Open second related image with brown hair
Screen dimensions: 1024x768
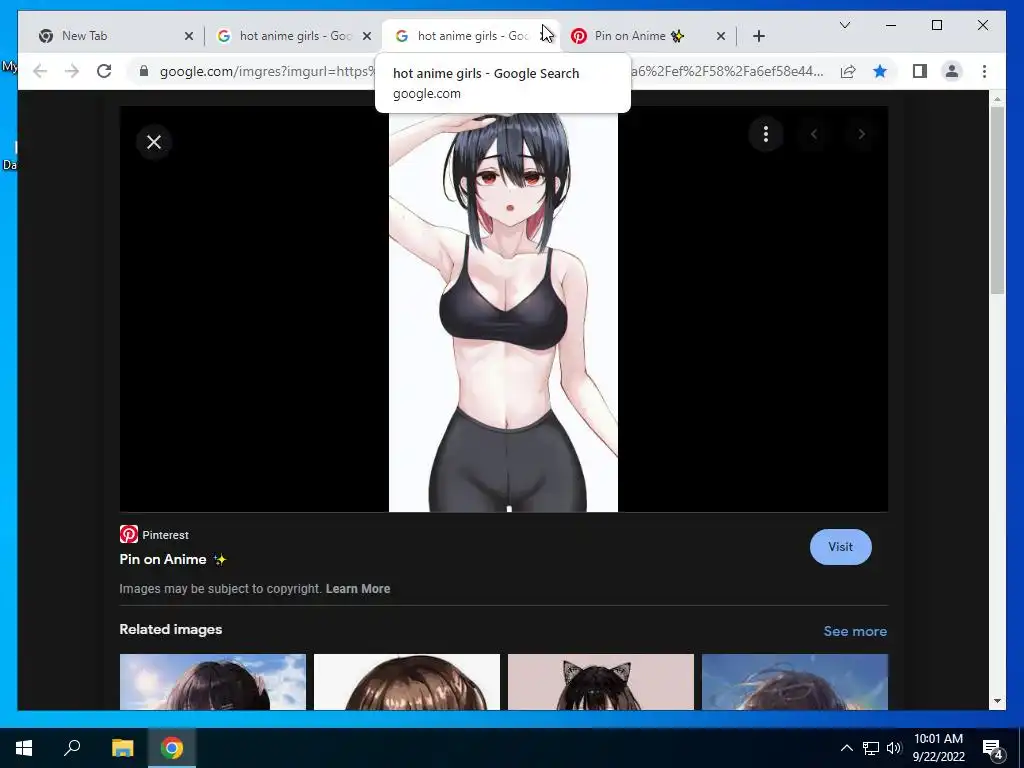(x=407, y=682)
